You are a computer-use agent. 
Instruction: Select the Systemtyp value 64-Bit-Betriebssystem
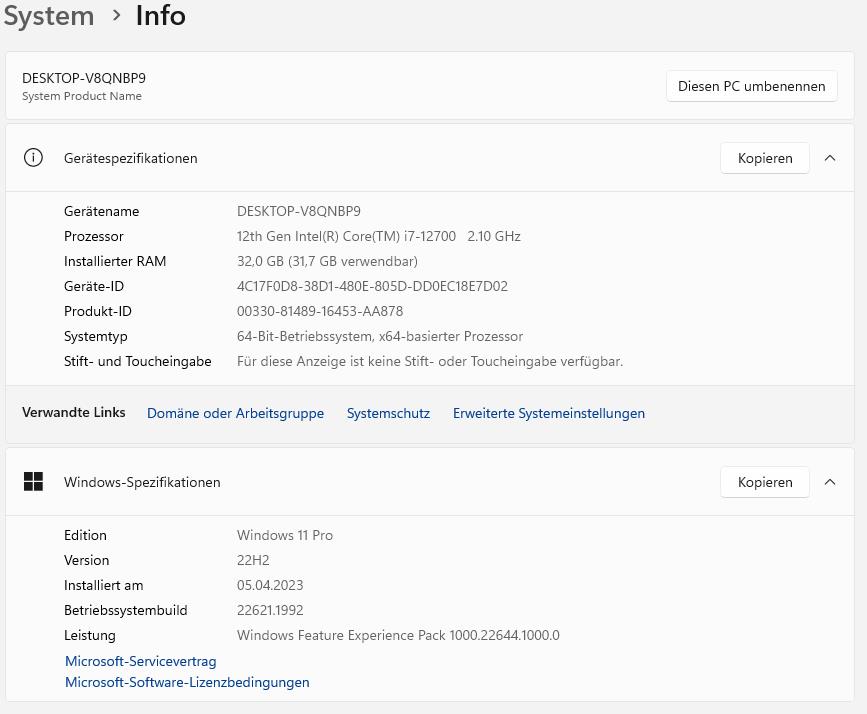pos(380,336)
